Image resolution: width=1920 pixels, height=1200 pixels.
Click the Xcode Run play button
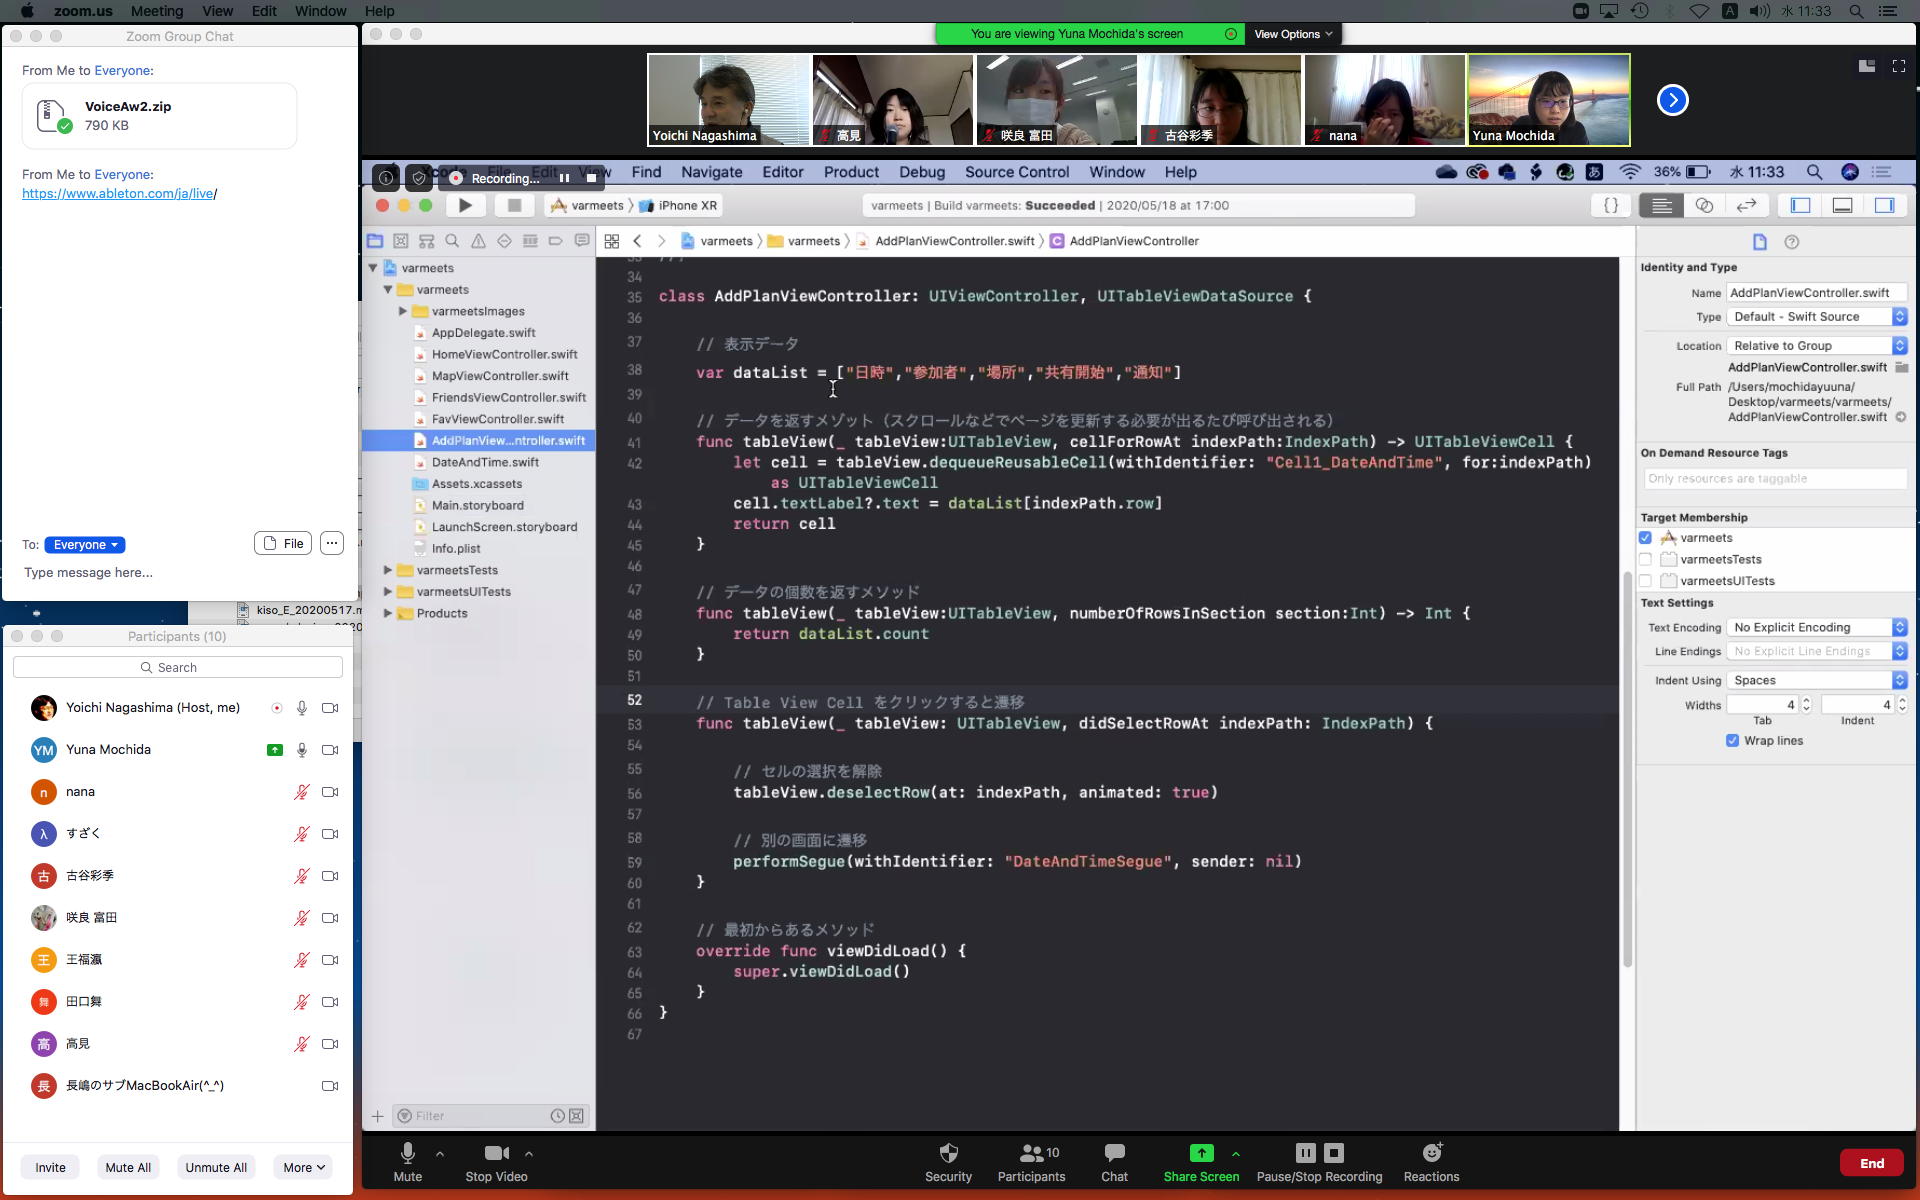[x=465, y=205]
